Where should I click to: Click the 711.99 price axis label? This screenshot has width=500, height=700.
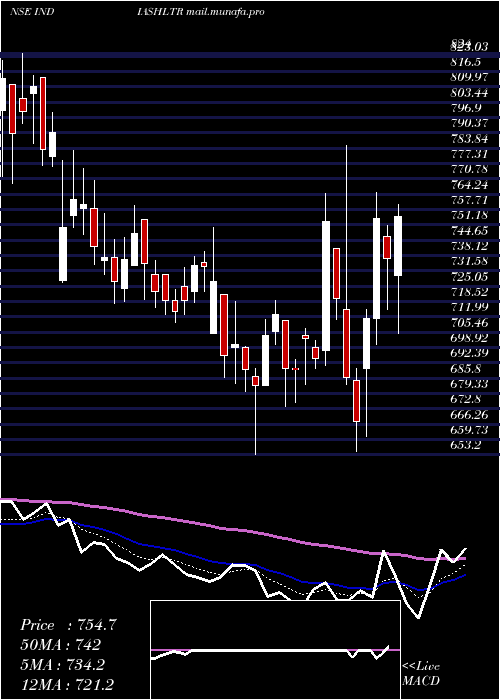469,307
